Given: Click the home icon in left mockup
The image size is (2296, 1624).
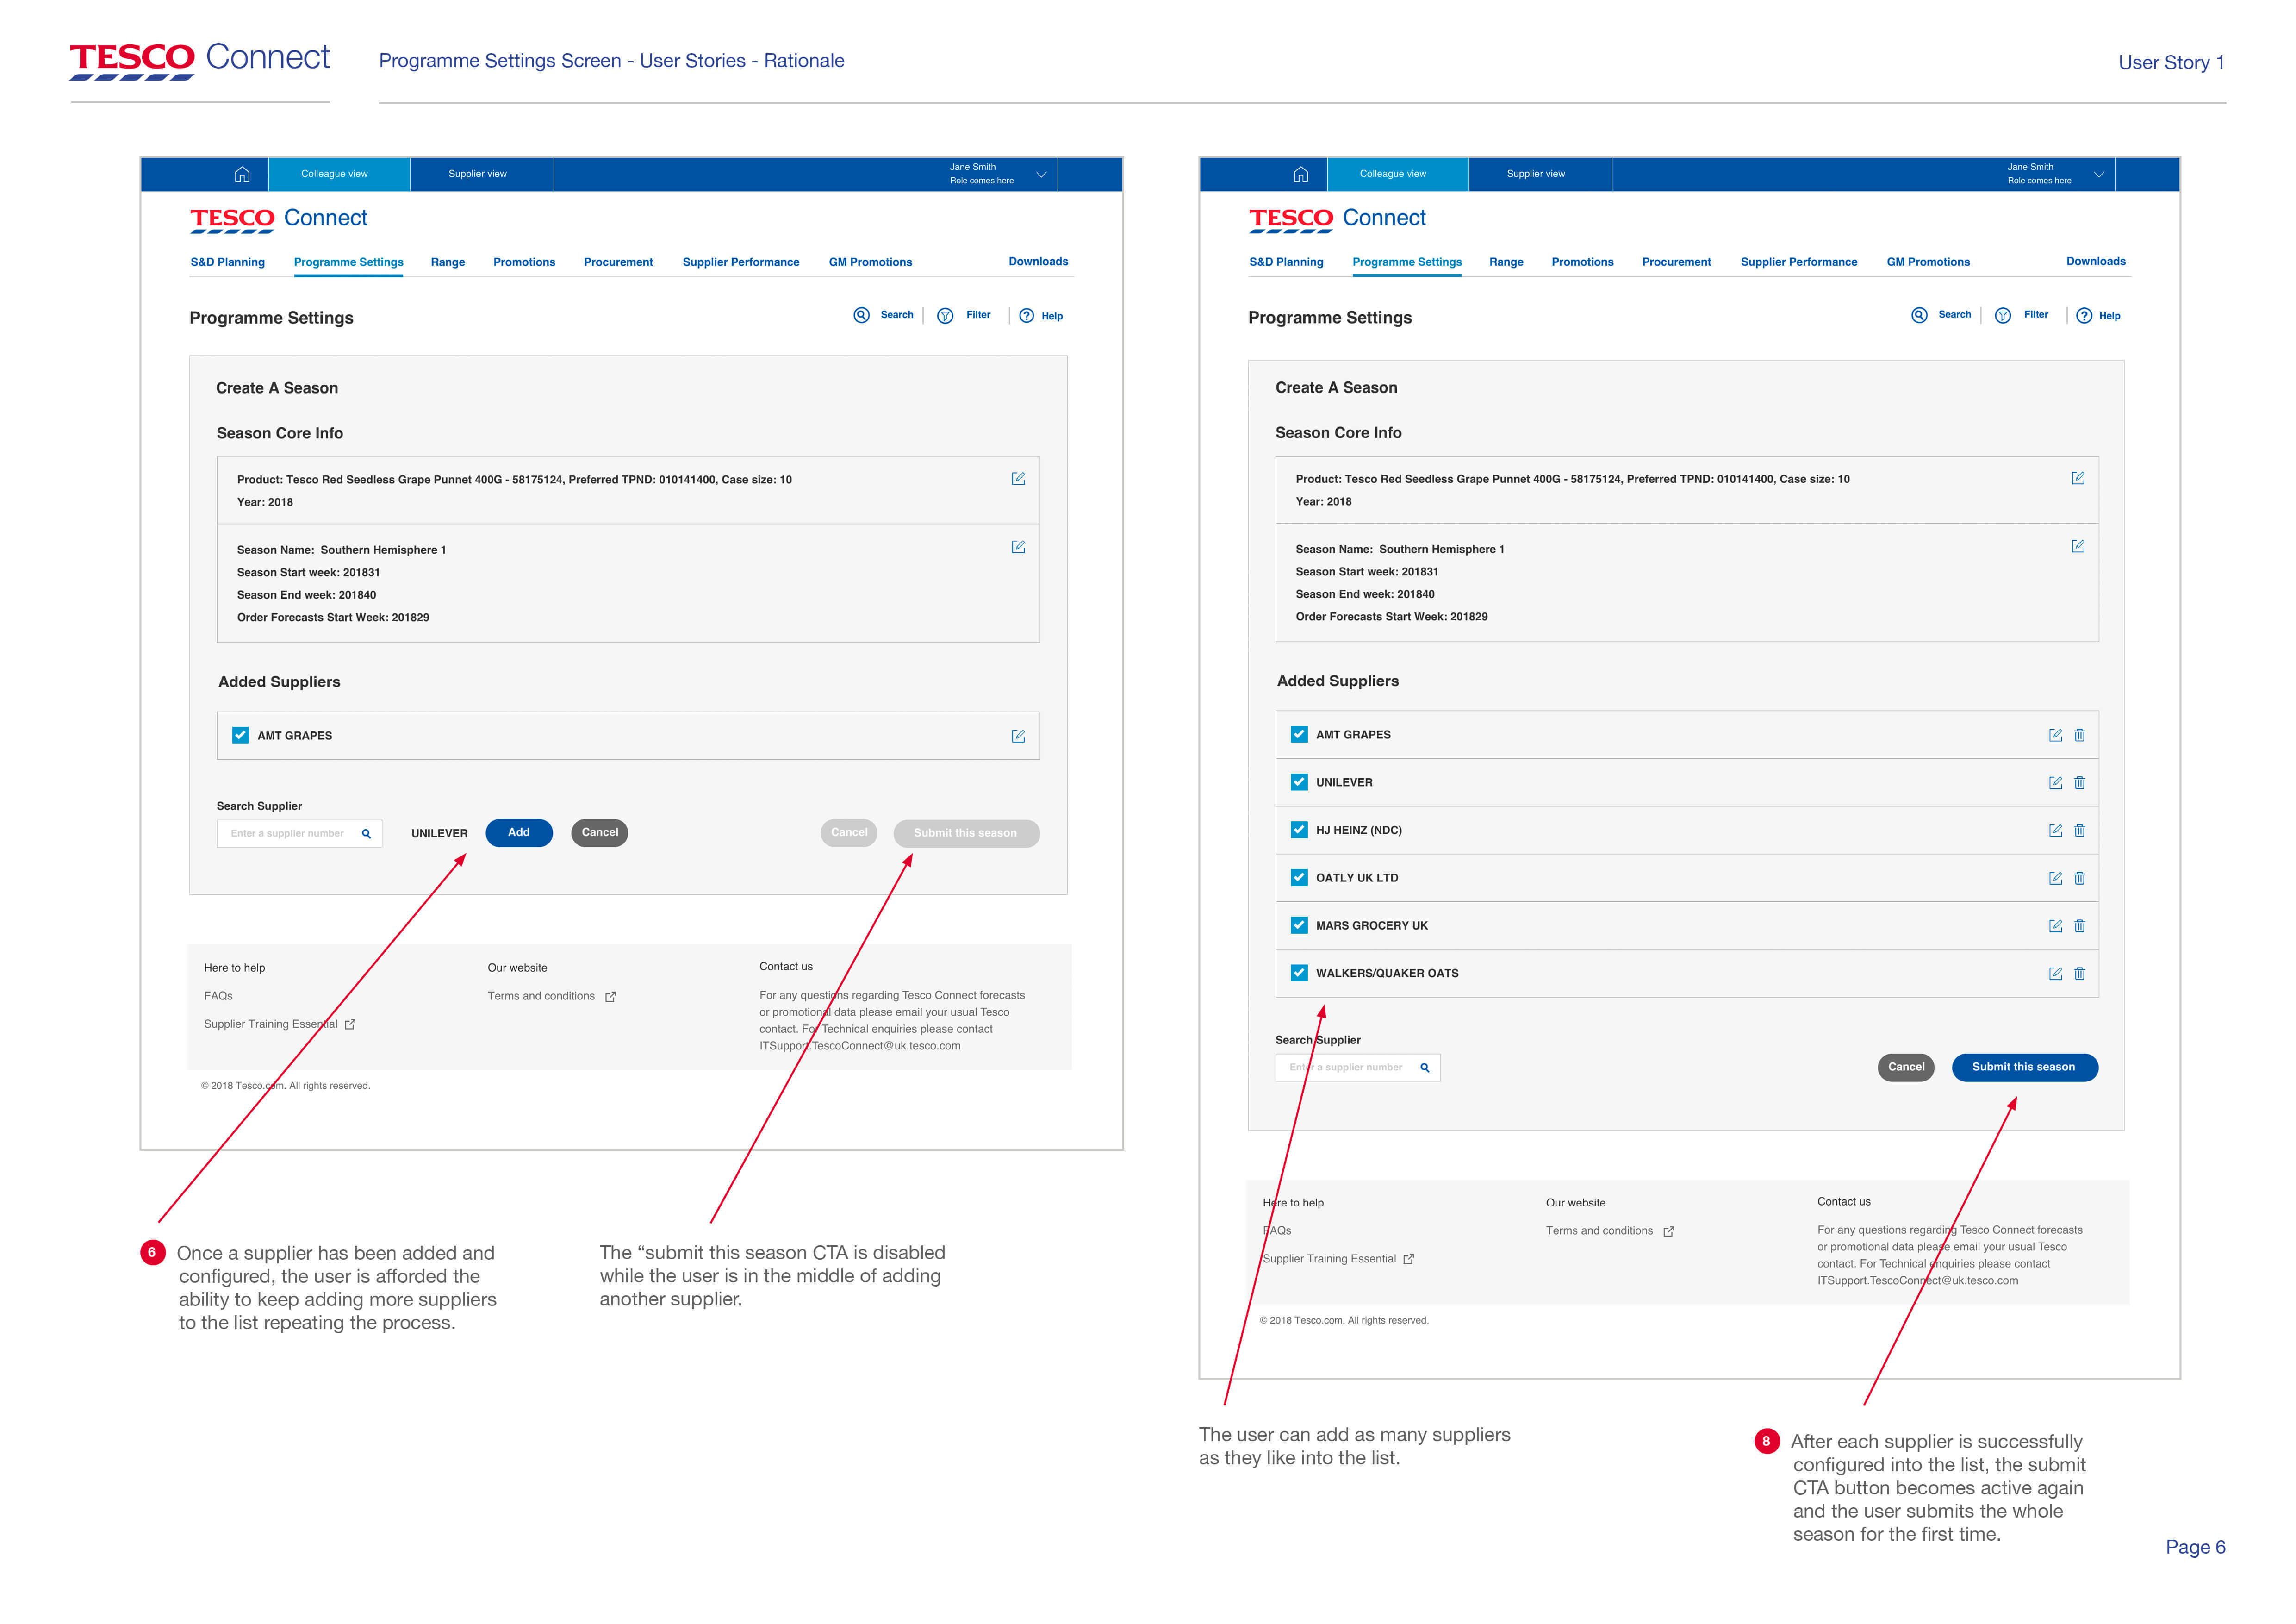Looking at the screenshot, I should [242, 174].
